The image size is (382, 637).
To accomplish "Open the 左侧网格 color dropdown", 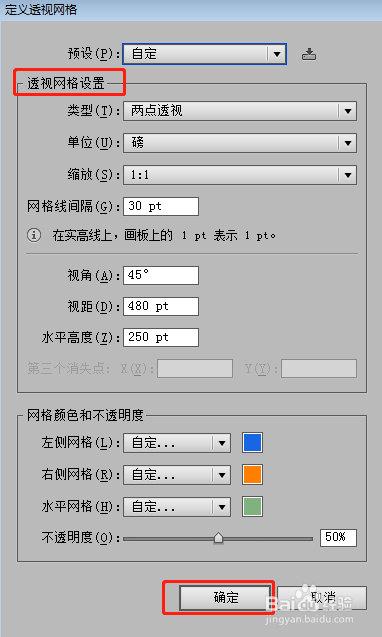I will coord(177,443).
